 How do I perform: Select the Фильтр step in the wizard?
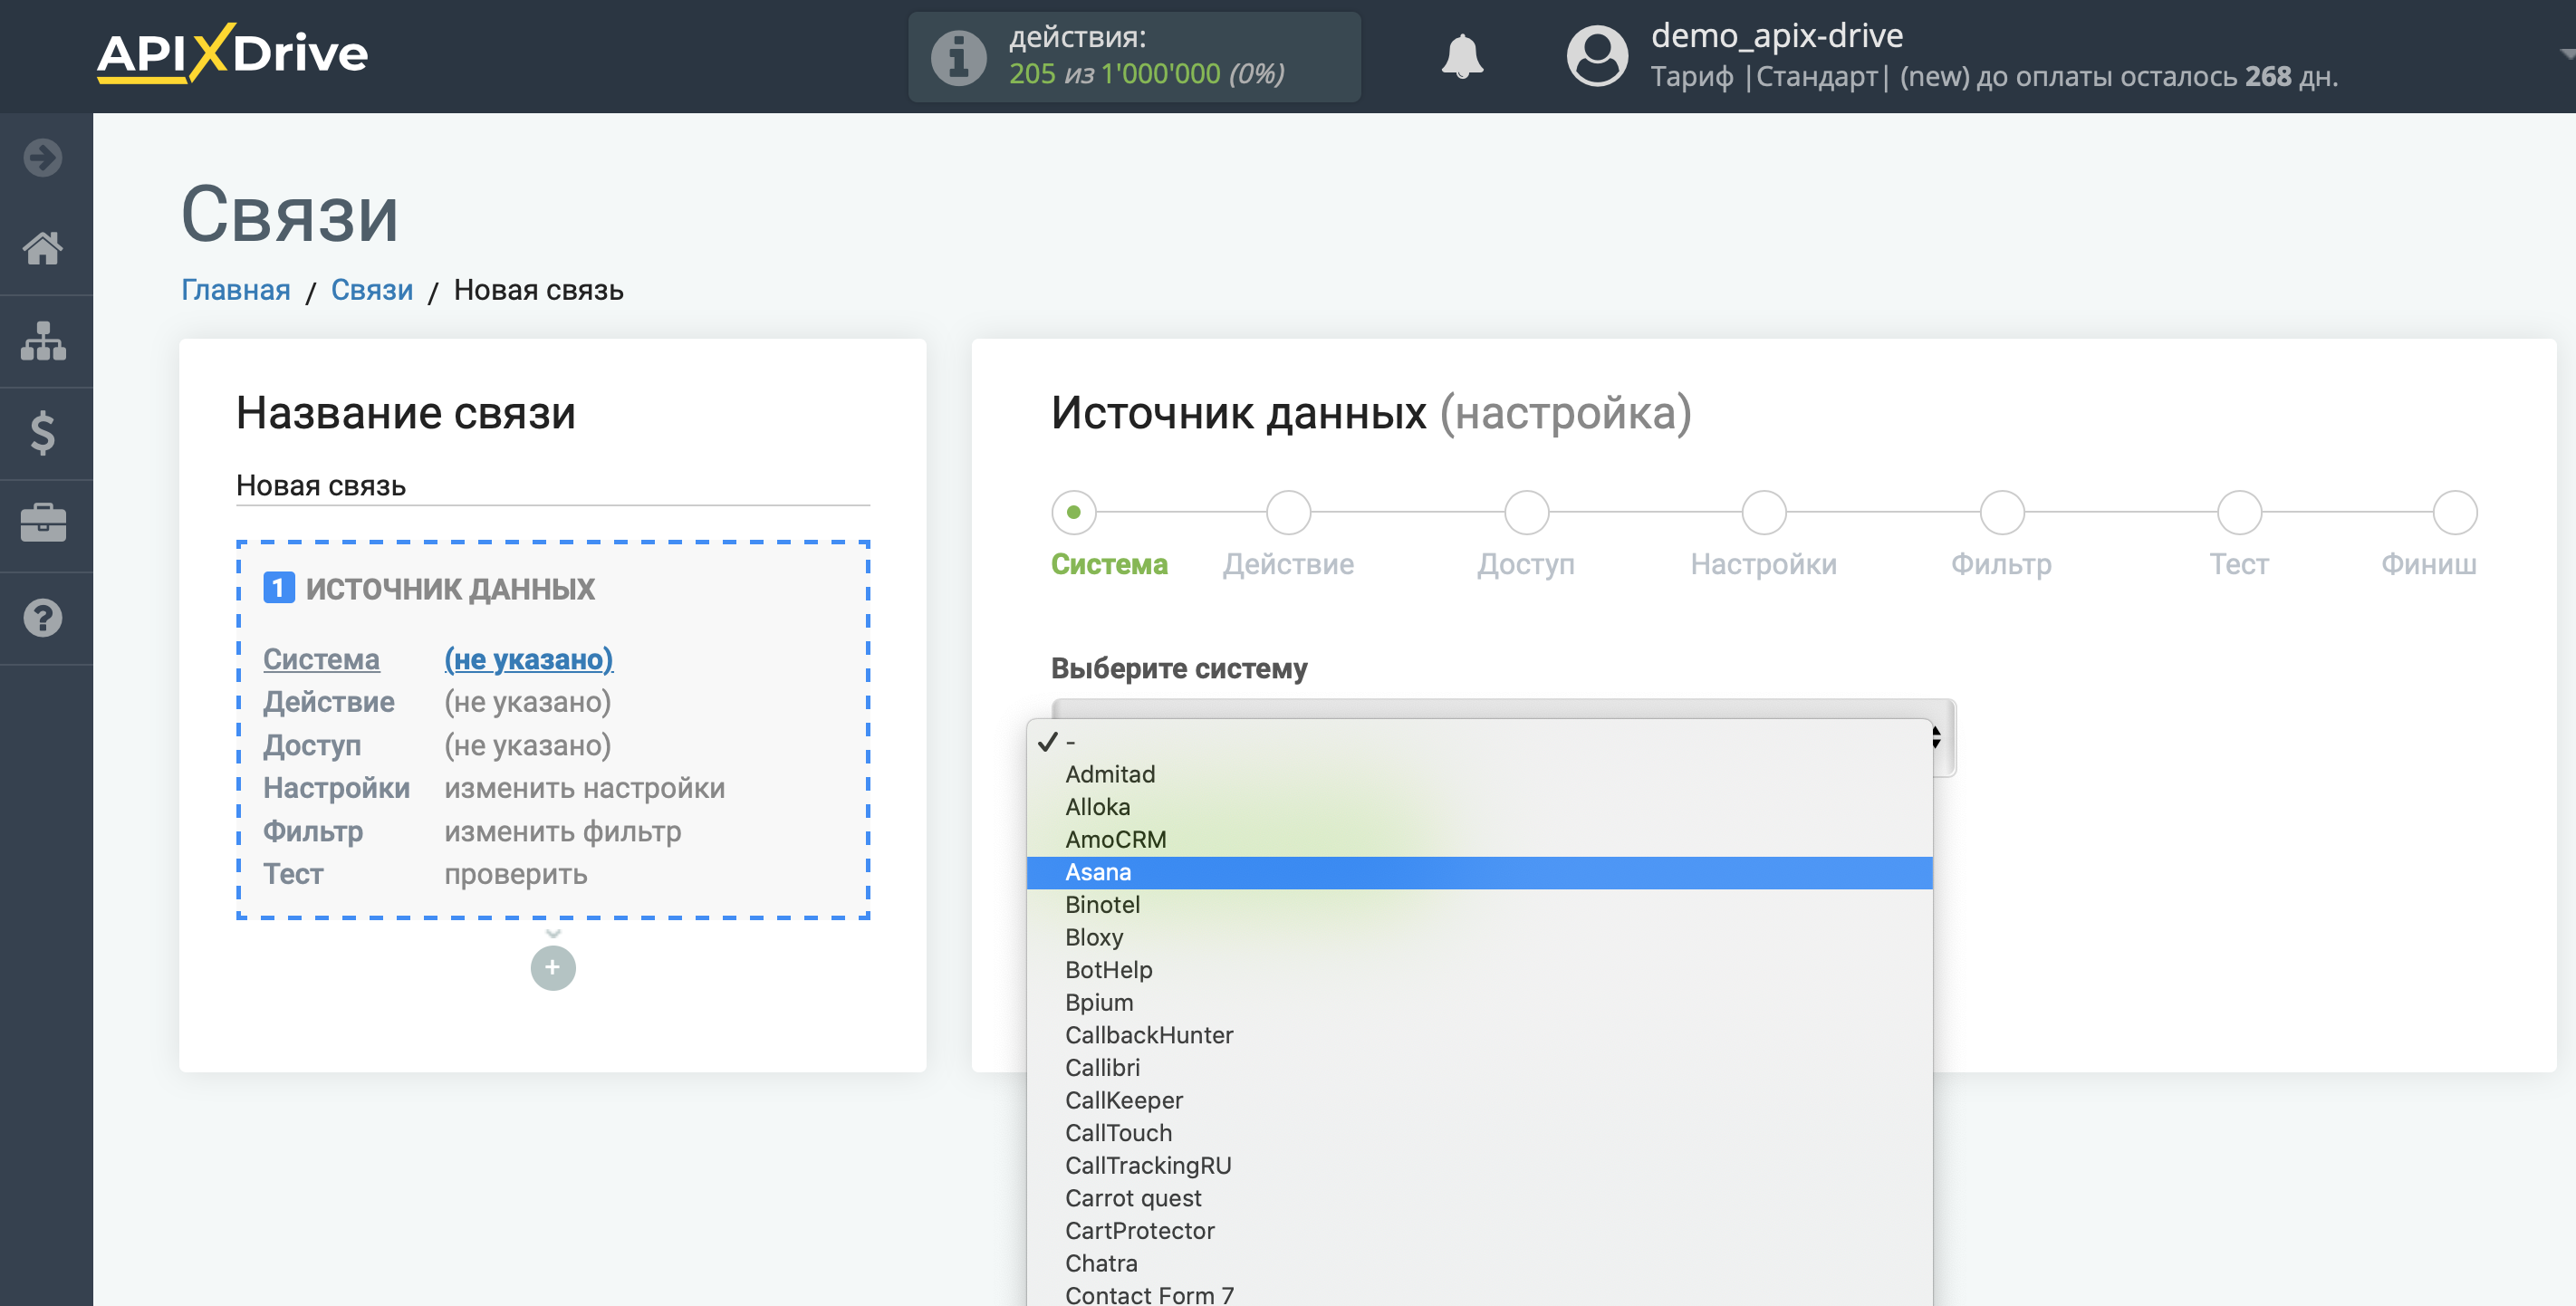[2001, 512]
